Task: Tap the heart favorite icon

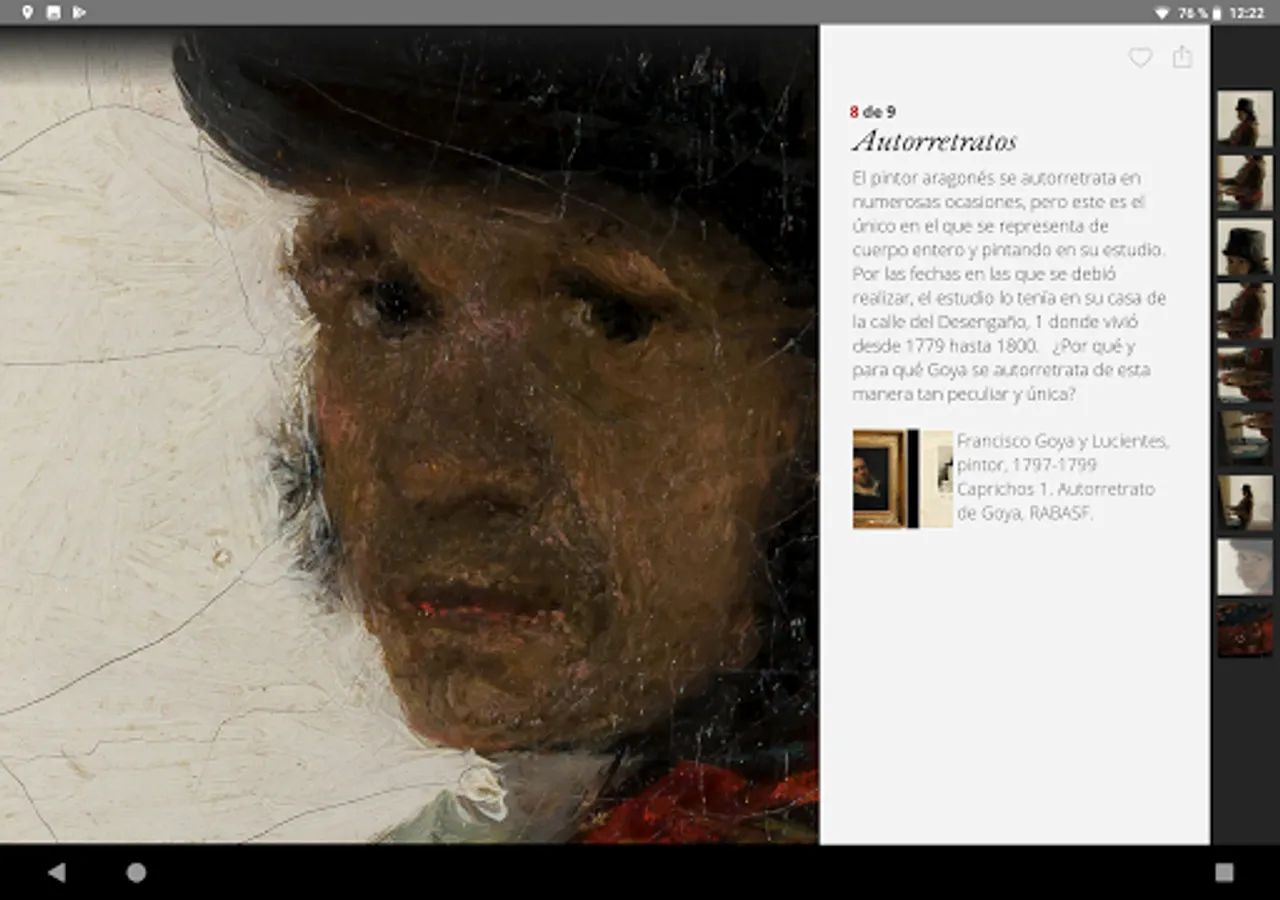Action: (x=1140, y=58)
